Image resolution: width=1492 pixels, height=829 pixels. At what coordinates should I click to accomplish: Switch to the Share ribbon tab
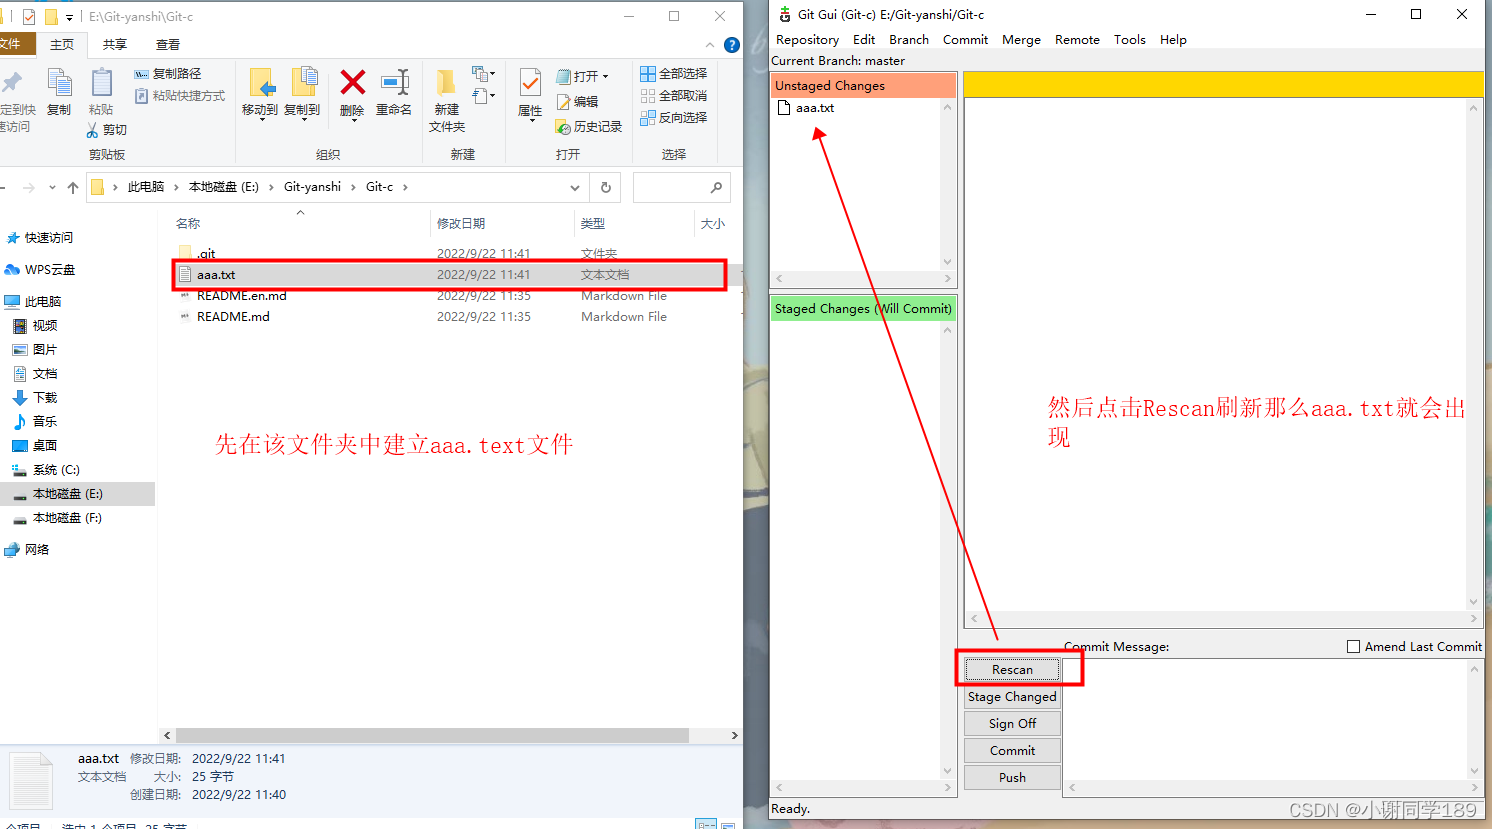(x=115, y=45)
